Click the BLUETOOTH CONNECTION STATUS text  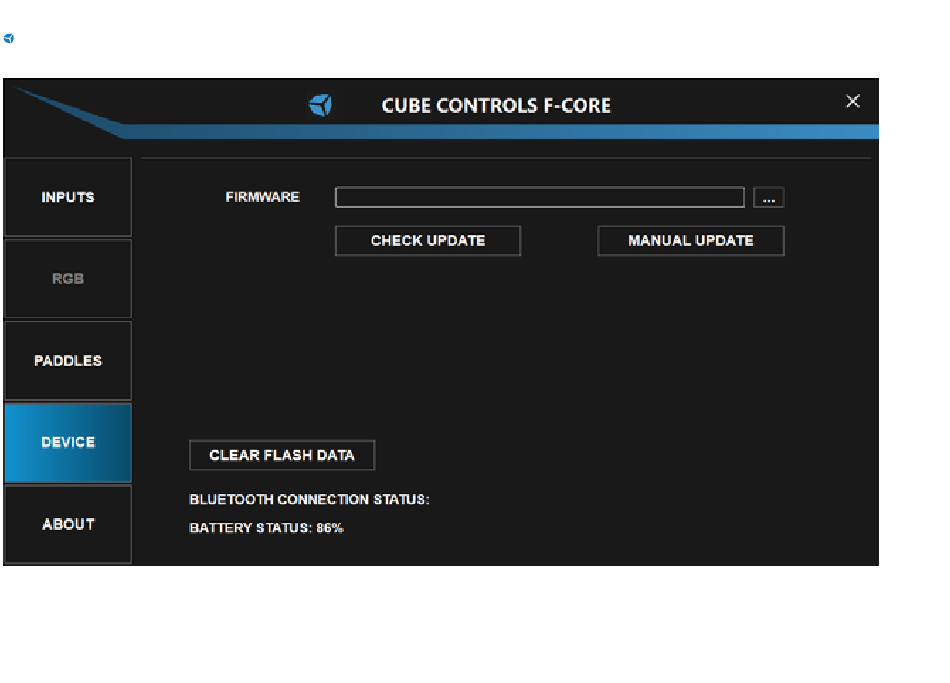coord(309,499)
